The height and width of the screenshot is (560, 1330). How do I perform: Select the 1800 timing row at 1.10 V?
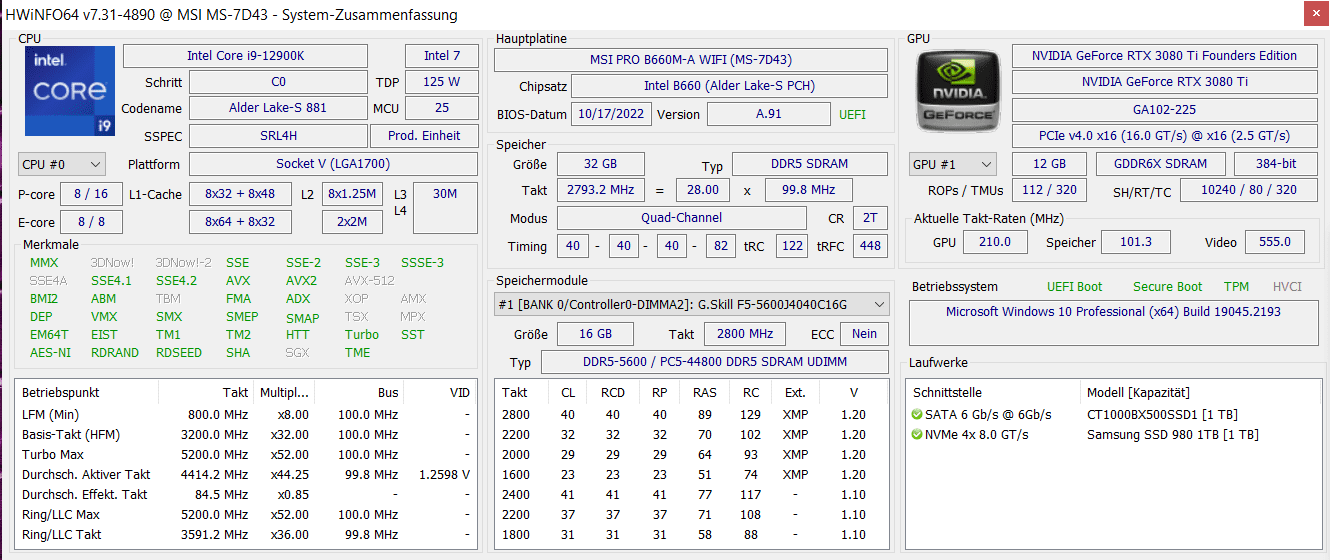tap(692, 534)
